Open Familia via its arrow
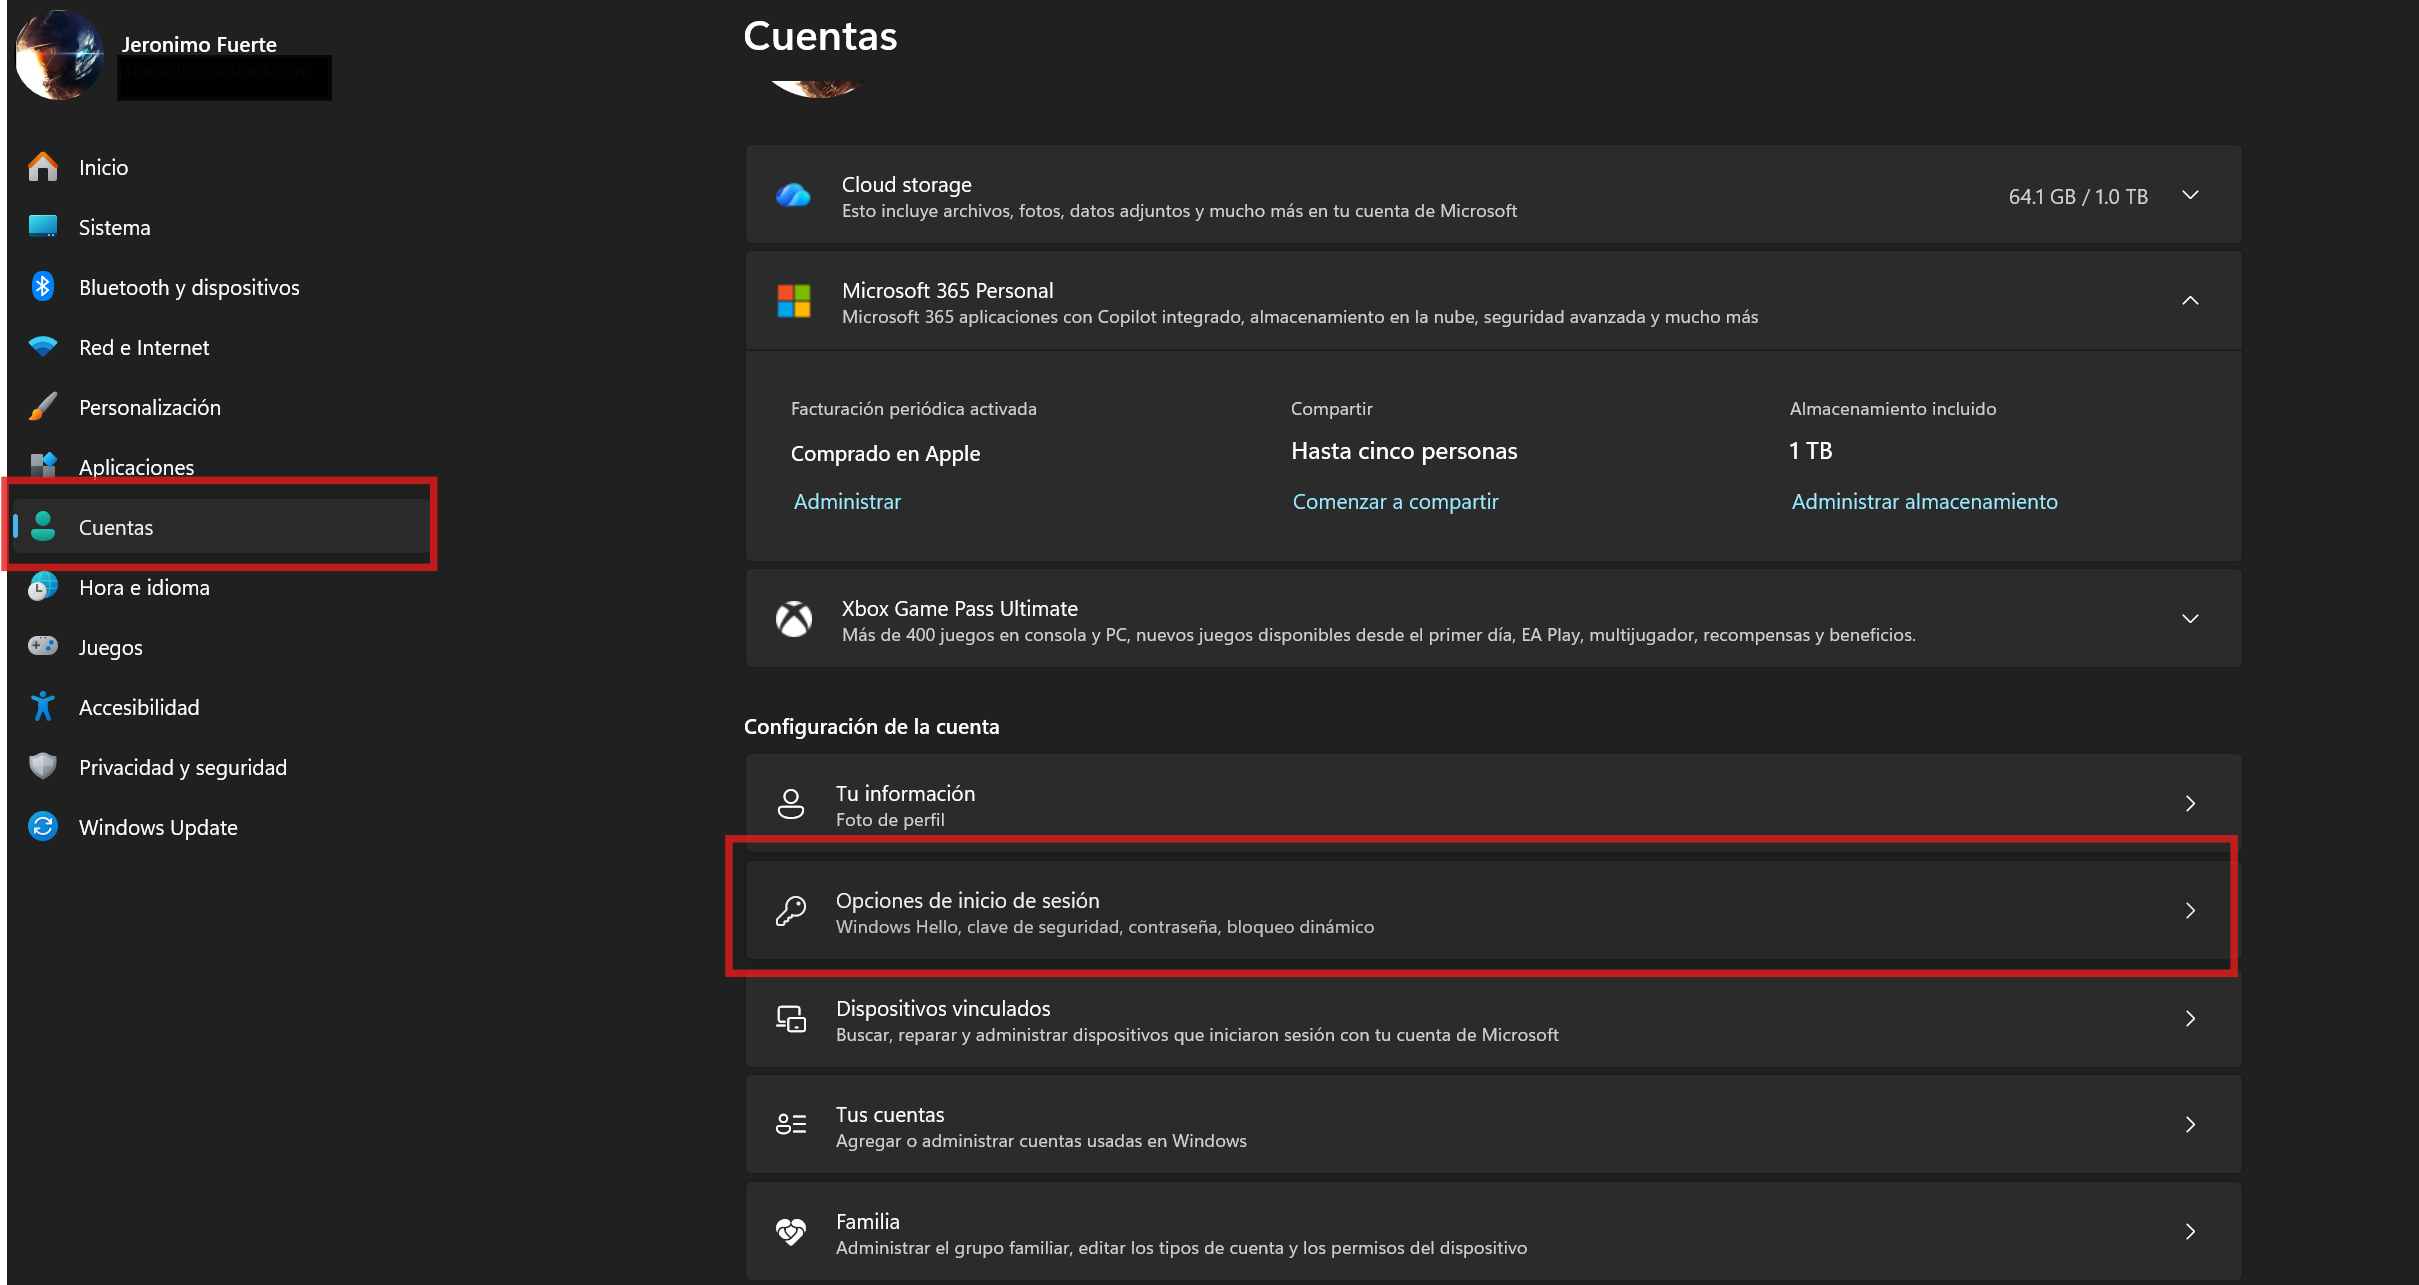This screenshot has height=1285, width=2419. [2190, 1232]
